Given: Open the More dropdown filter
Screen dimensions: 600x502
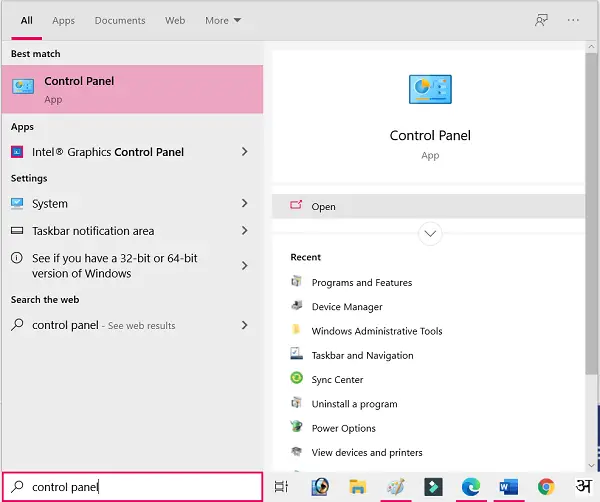Looking at the screenshot, I should 223,20.
